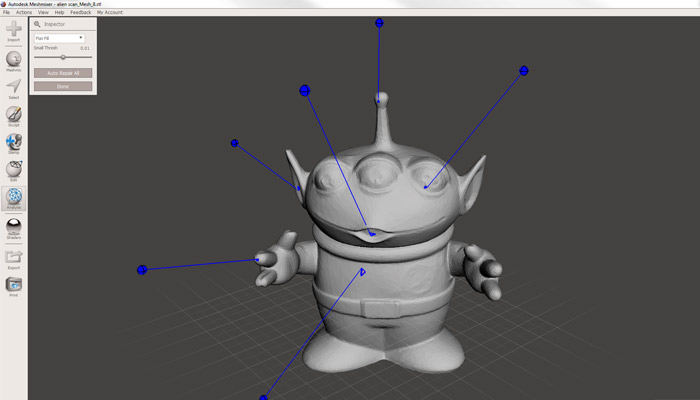Expand the Flat Fill dropdown
700x400 pixels.
click(59, 38)
